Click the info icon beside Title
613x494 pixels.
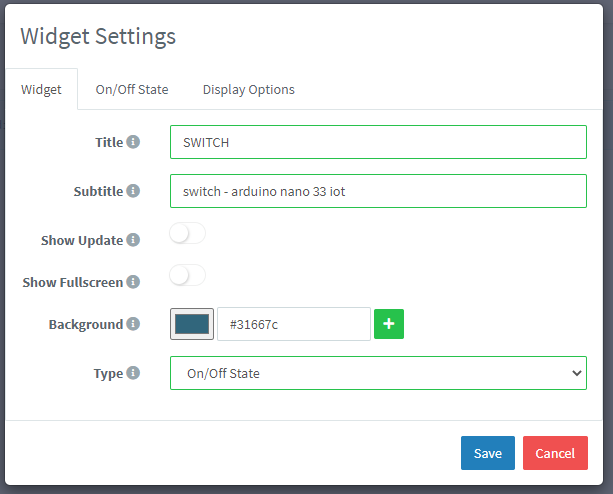tap(133, 142)
